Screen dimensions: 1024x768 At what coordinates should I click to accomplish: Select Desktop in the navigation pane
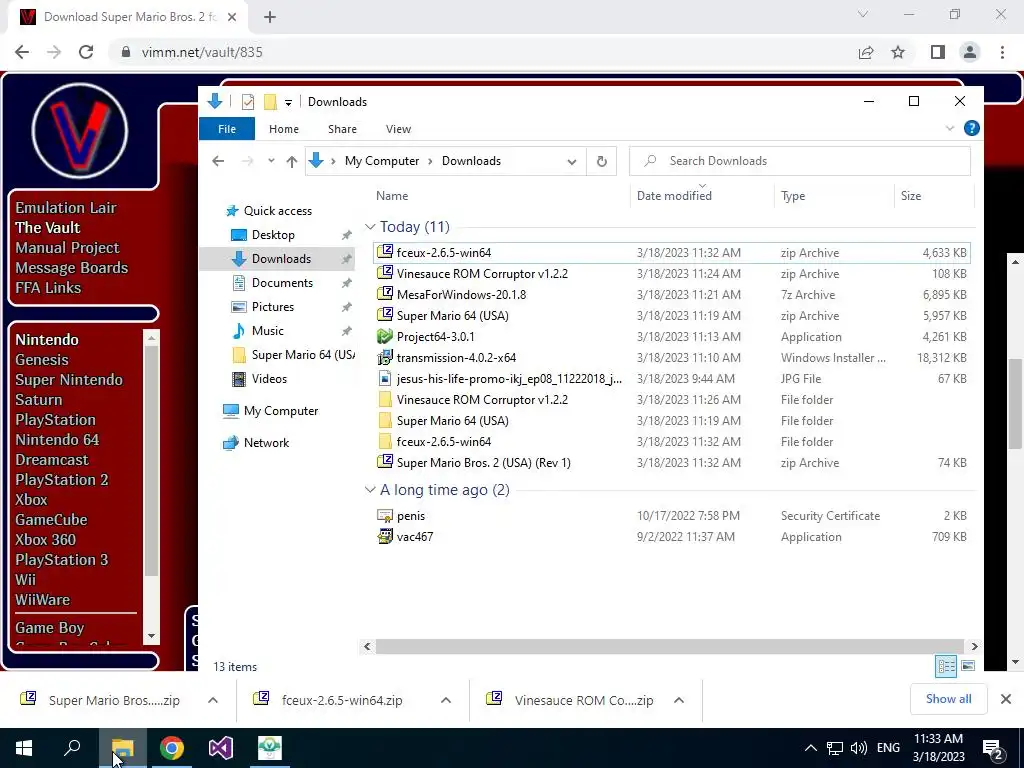coord(273,235)
